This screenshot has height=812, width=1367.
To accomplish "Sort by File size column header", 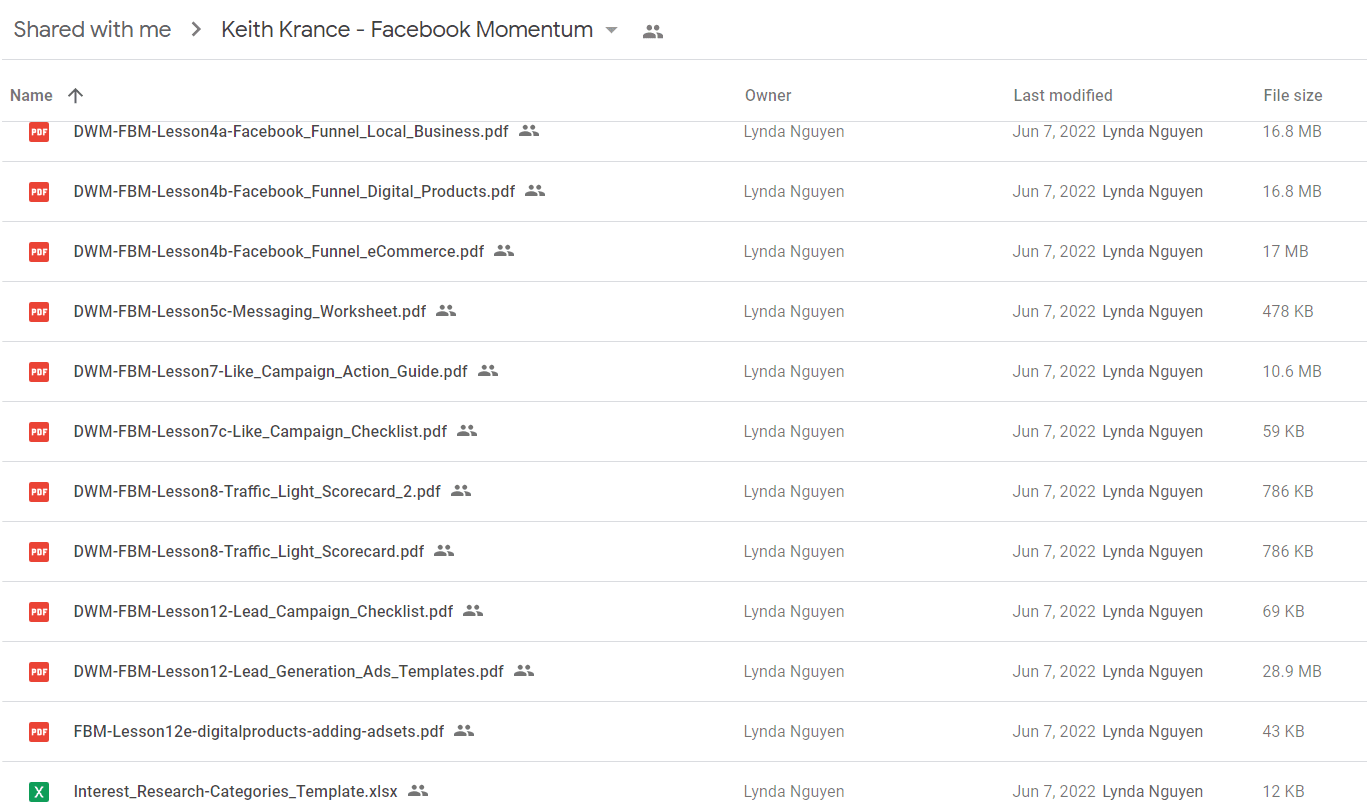I will 1293,95.
